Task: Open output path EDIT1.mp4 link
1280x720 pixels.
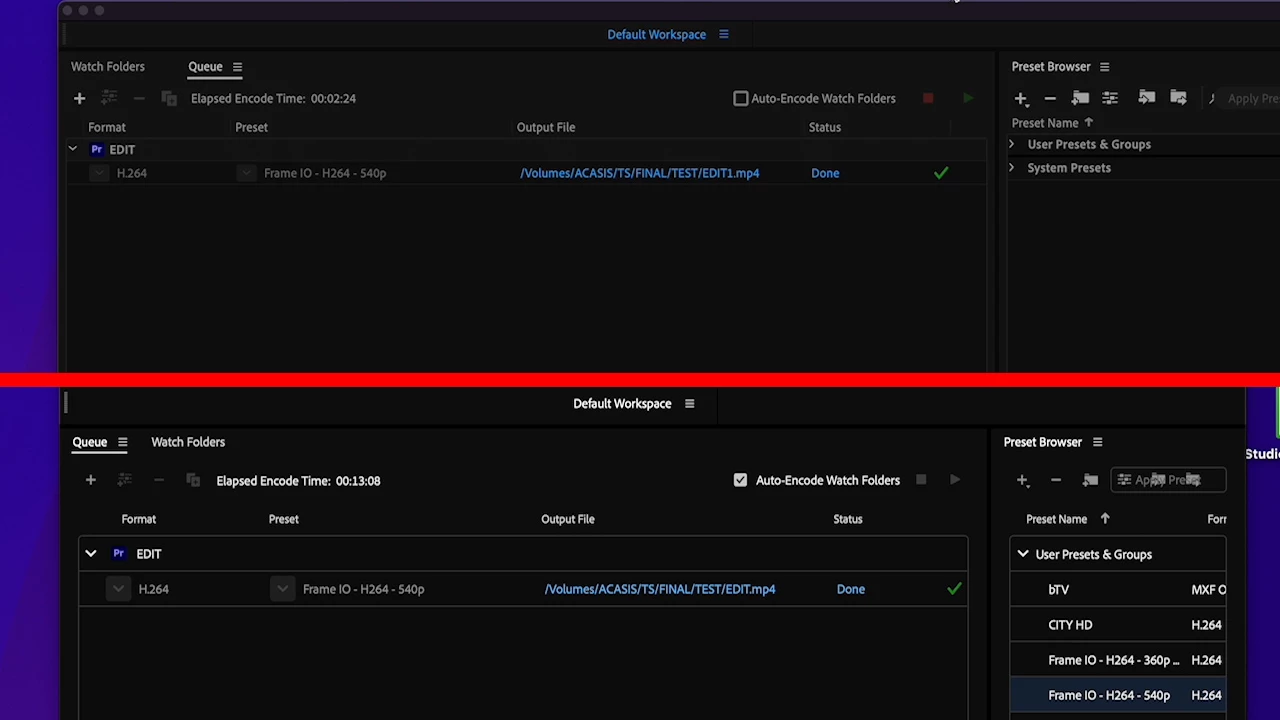Action: coord(640,173)
